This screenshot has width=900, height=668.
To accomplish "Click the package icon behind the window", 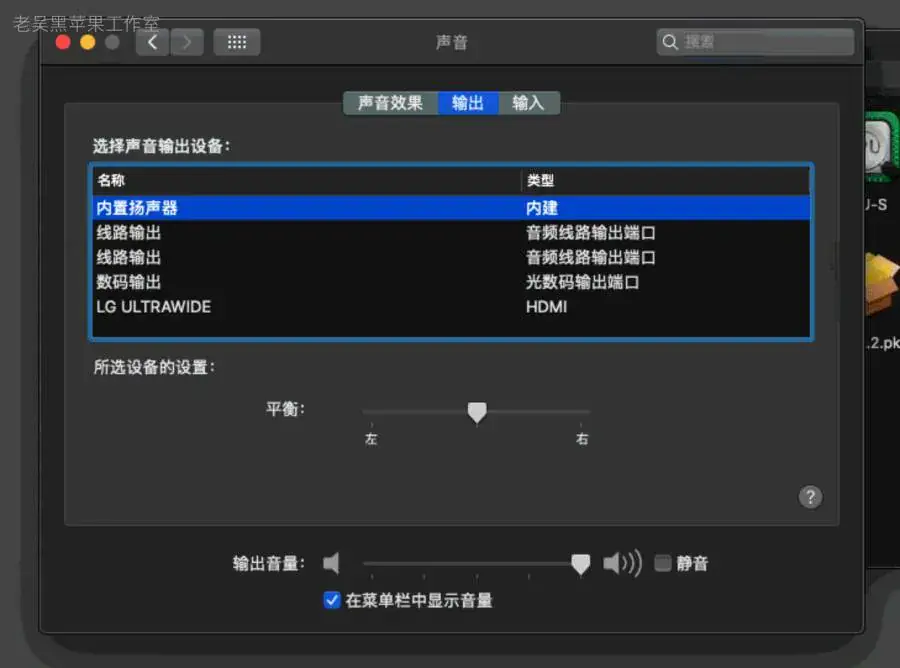I will 882,283.
